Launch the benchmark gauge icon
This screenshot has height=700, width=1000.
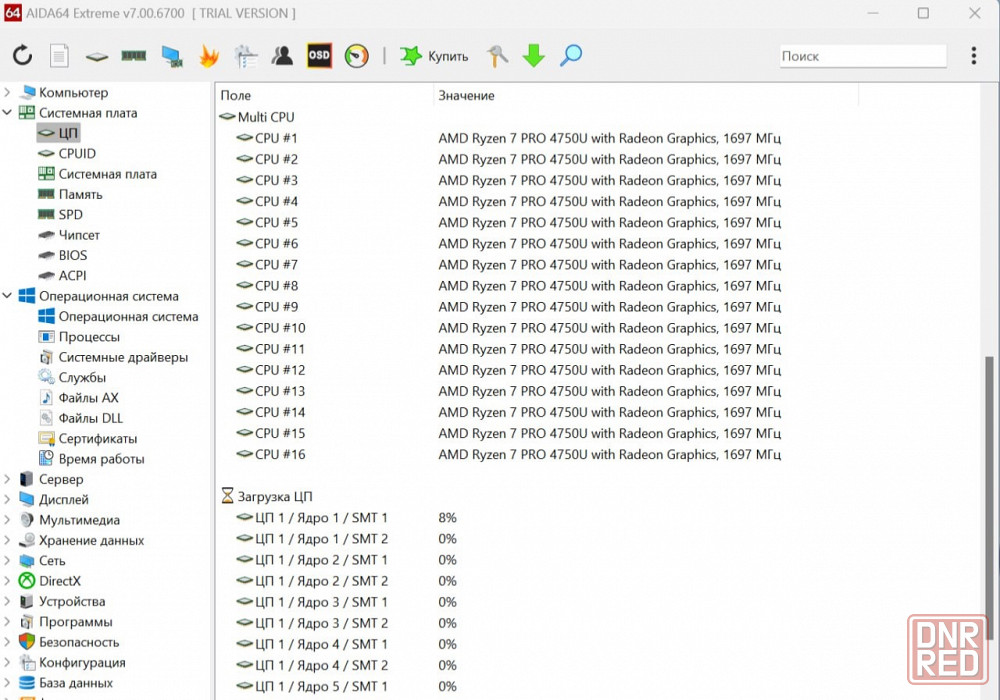tap(356, 56)
